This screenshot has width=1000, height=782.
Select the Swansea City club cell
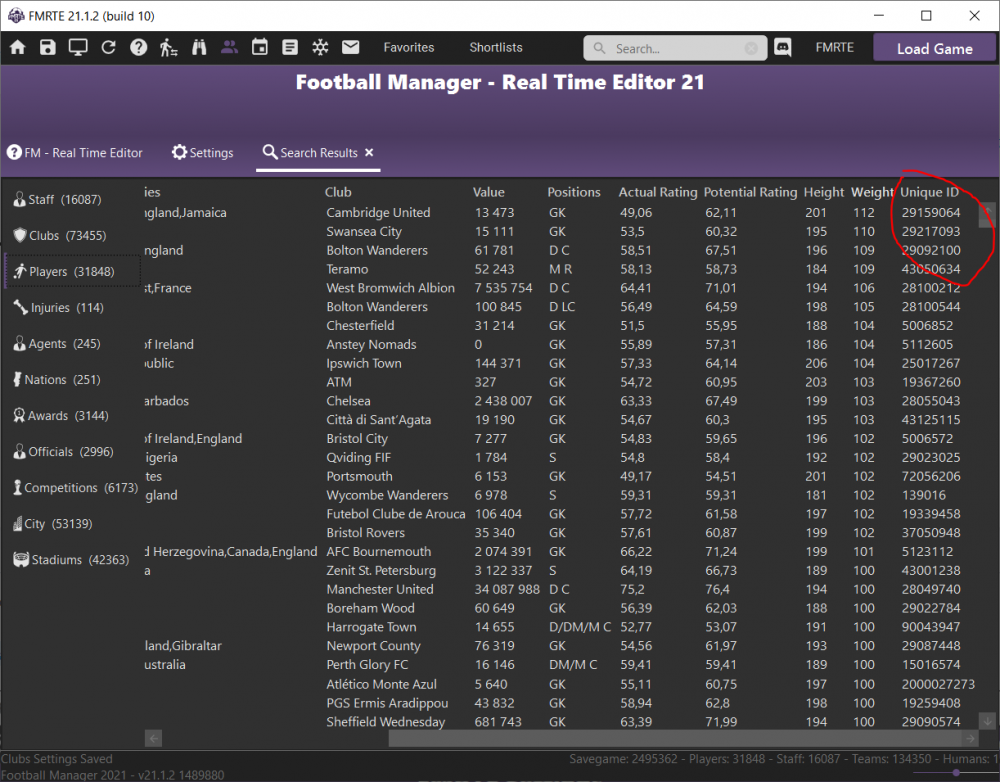[364, 232]
